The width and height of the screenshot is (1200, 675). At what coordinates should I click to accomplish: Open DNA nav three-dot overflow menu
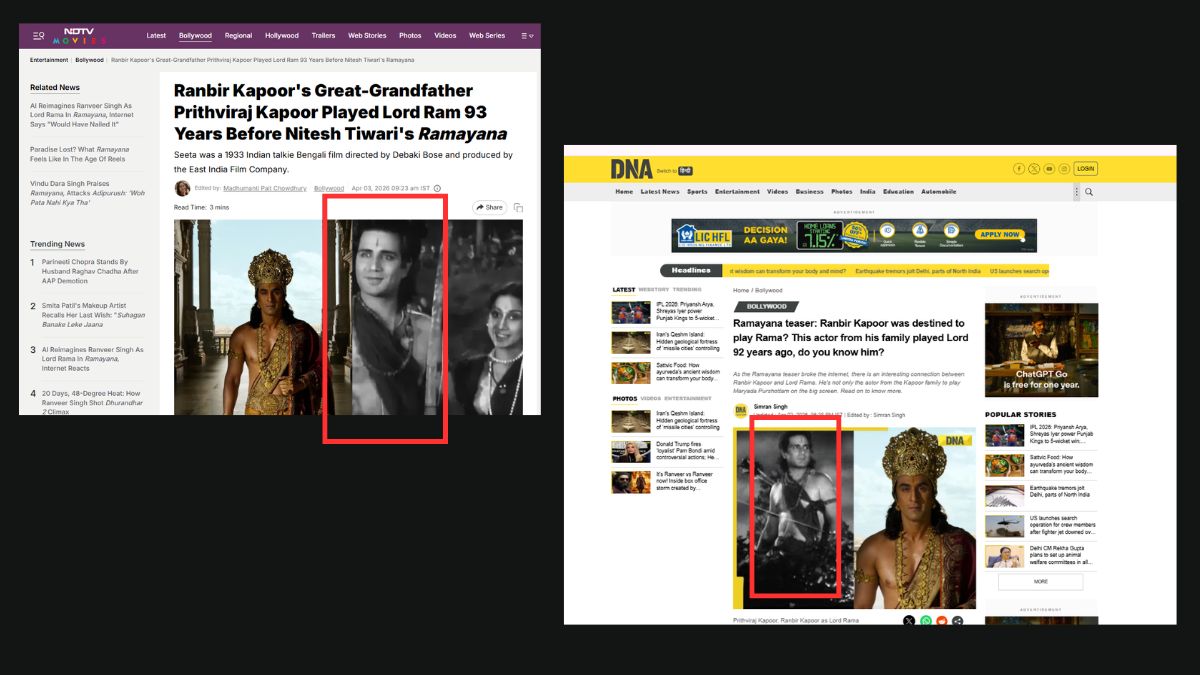[1076, 192]
